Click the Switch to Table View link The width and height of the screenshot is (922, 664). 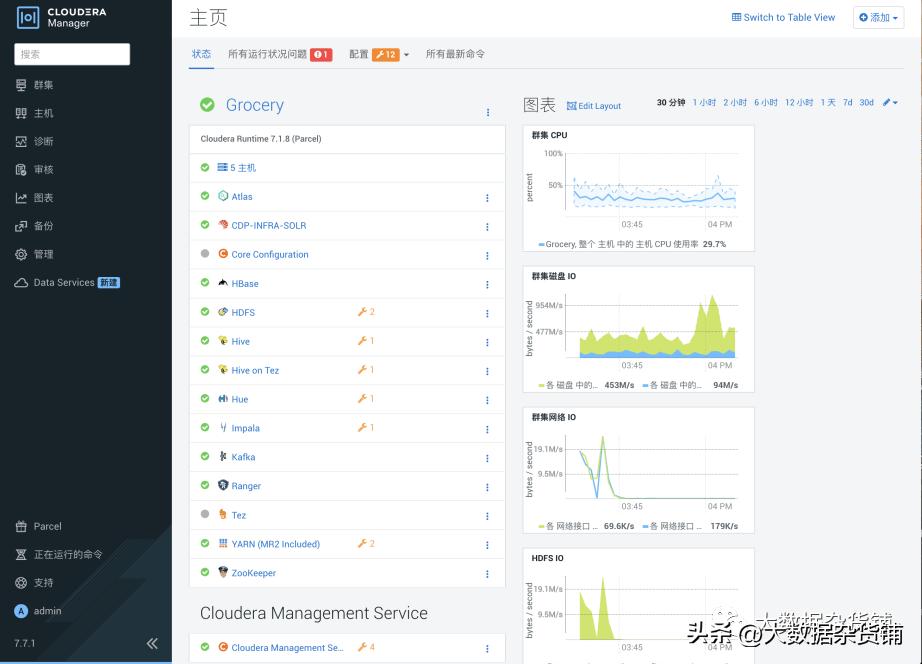point(782,17)
